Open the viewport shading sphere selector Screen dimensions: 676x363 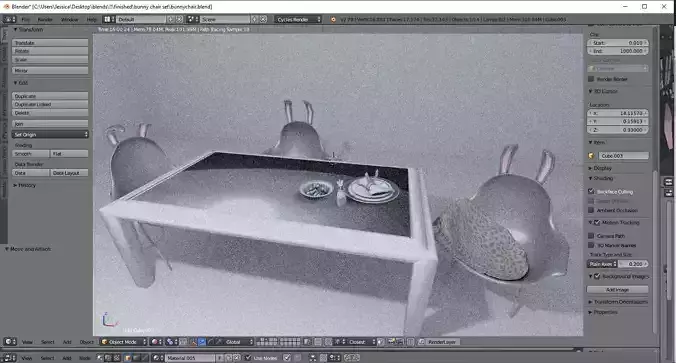156,342
